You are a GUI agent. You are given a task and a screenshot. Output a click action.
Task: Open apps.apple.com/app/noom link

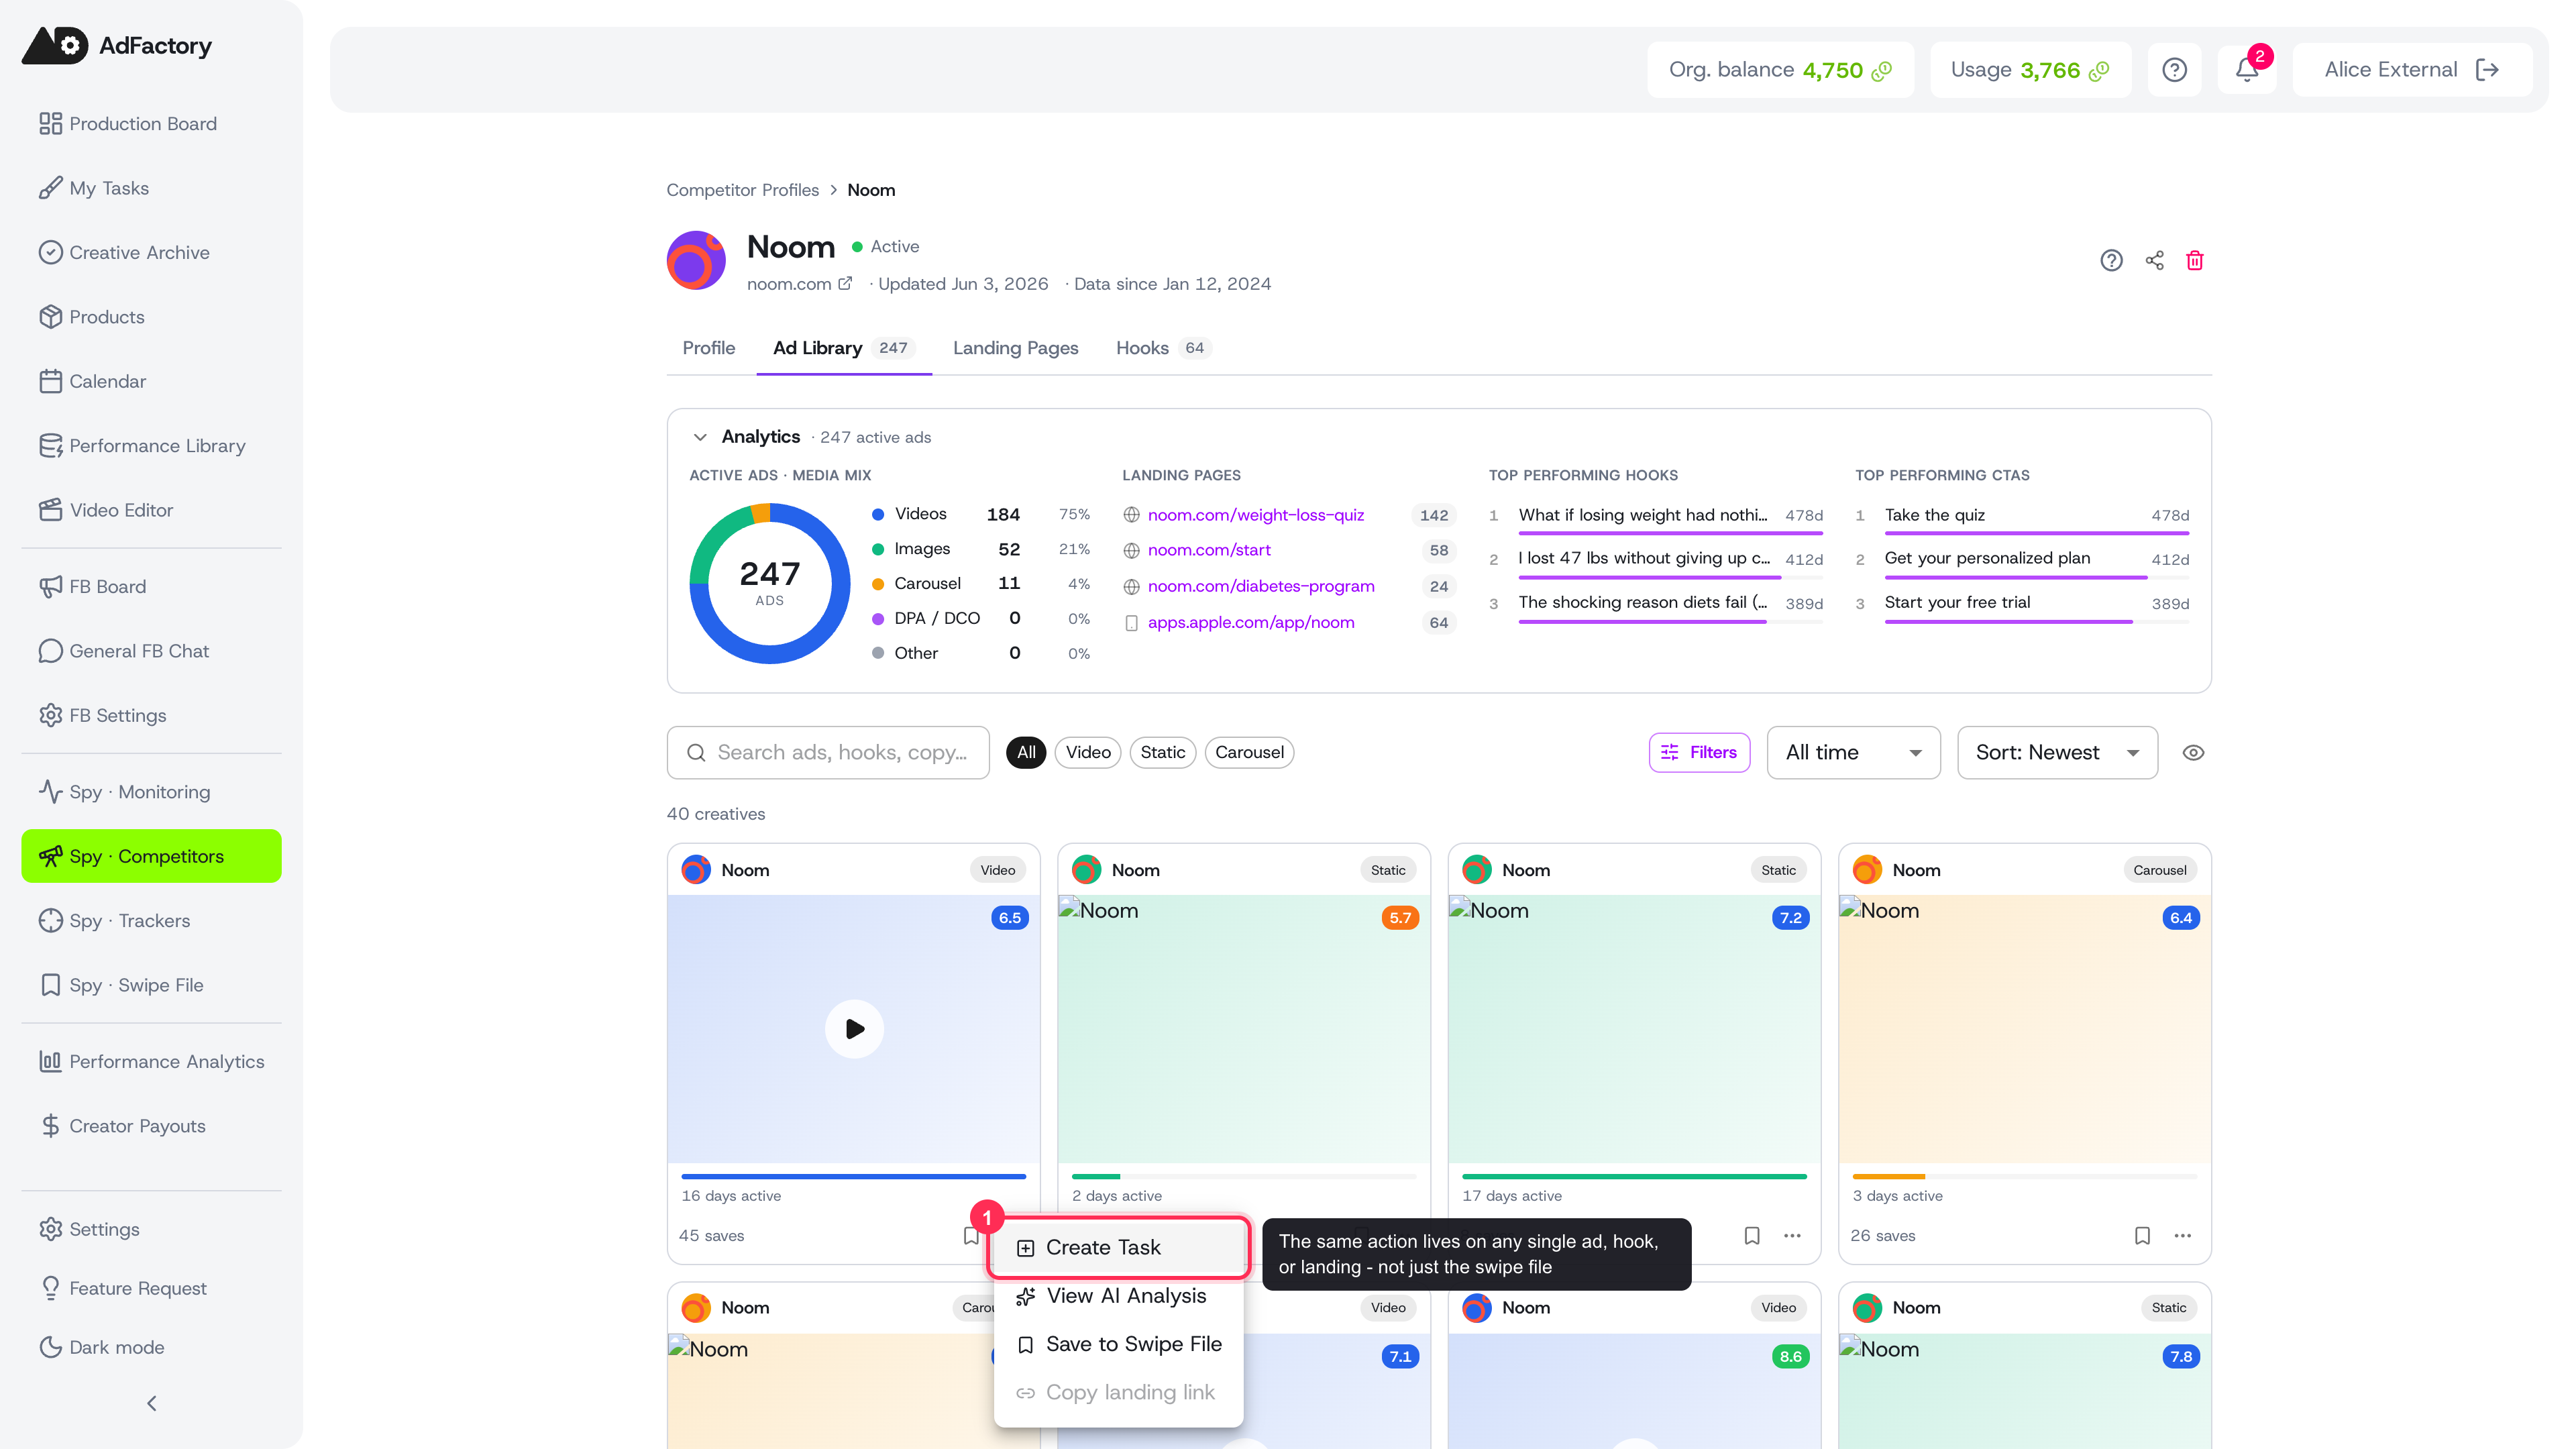tap(1250, 622)
